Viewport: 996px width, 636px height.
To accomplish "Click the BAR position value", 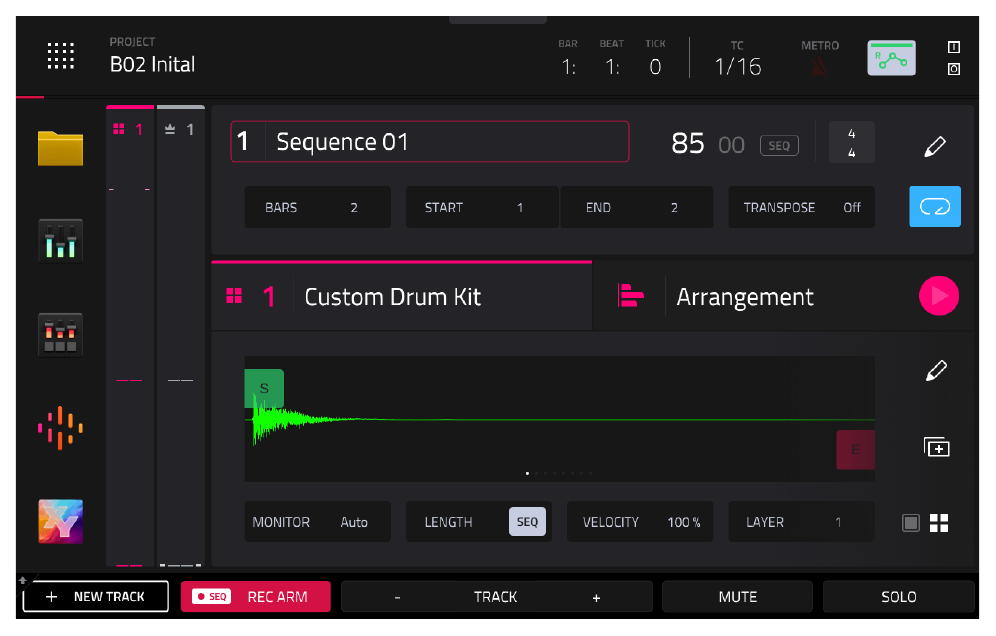I will coord(569,67).
